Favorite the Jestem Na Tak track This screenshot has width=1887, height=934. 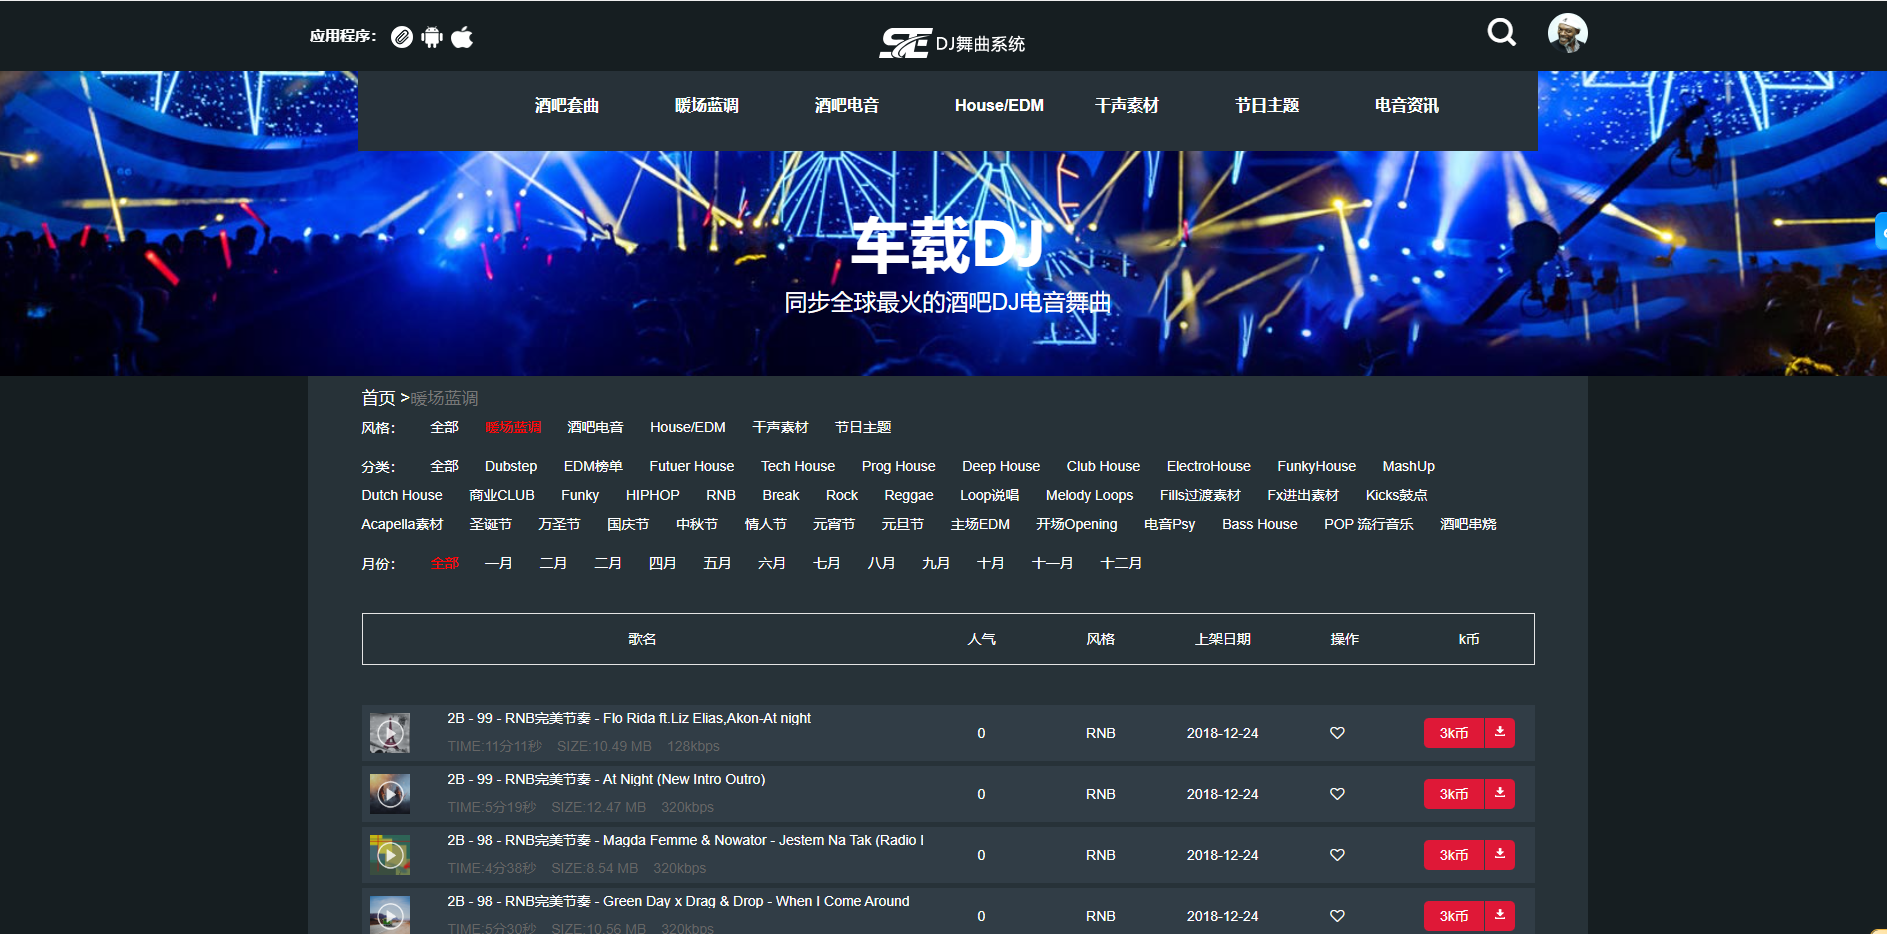(1337, 855)
